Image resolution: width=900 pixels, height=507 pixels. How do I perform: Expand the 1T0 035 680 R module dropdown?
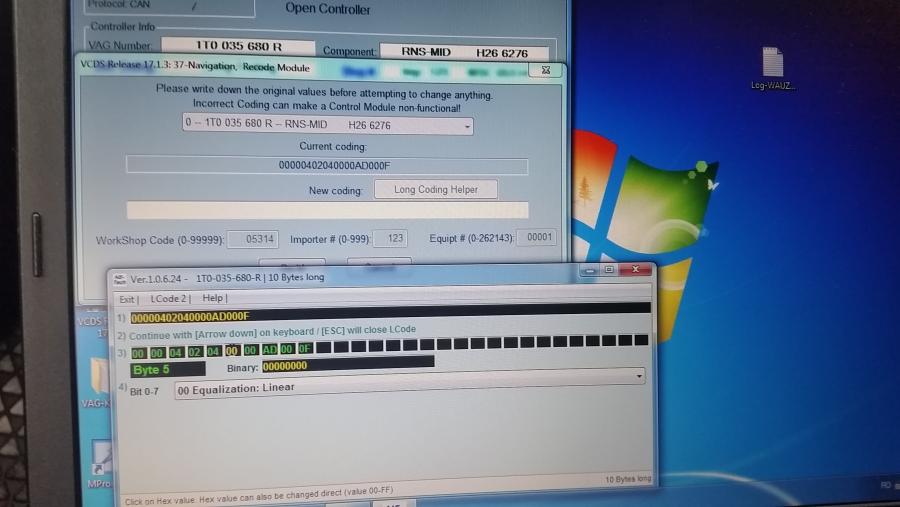coord(466,127)
